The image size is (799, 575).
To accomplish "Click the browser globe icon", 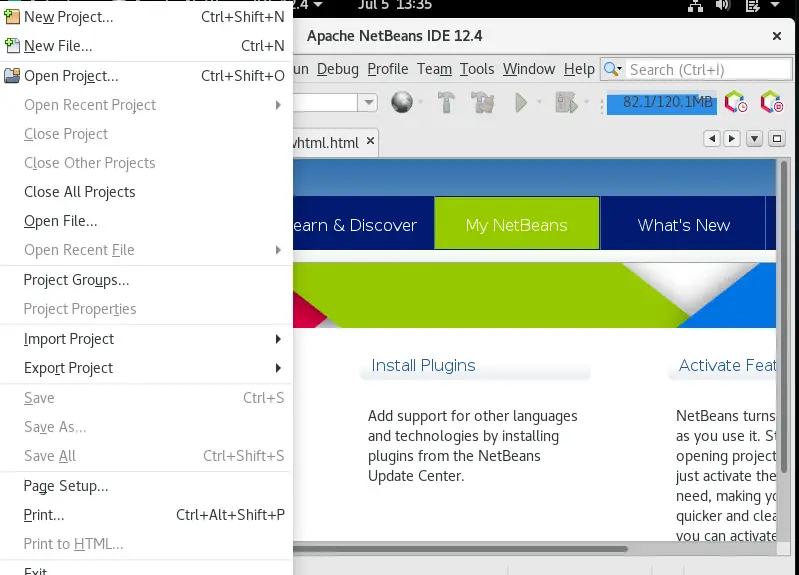I will tap(402, 102).
